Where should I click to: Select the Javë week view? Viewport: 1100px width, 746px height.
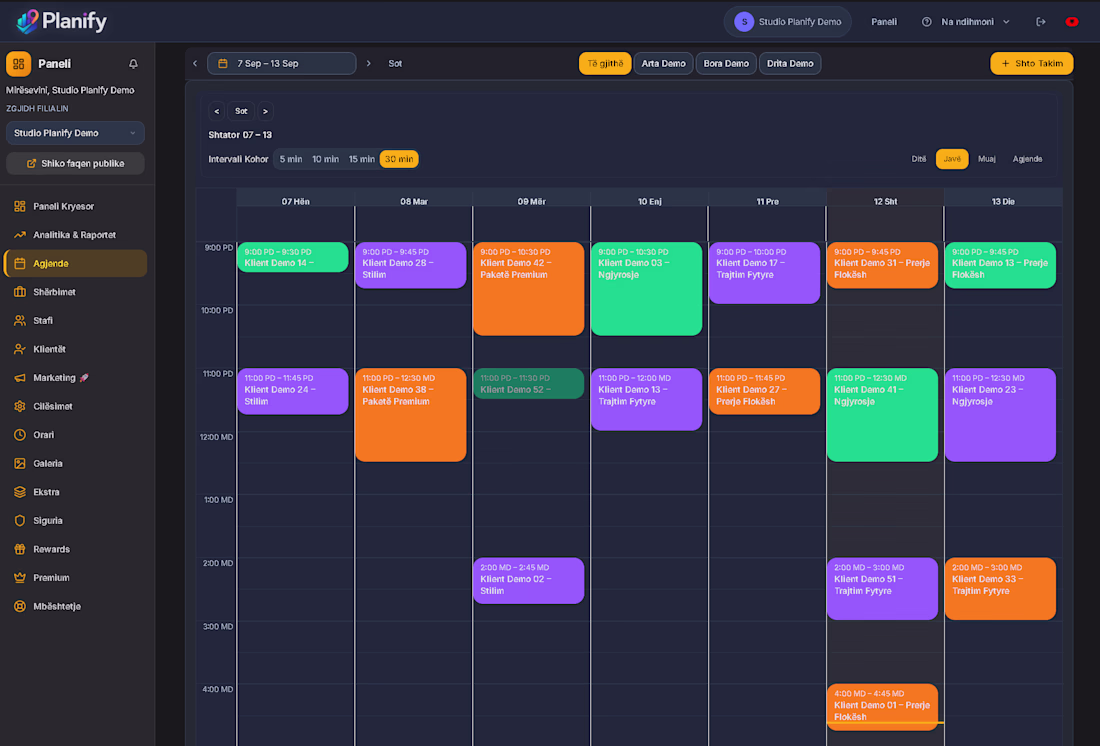coord(952,159)
